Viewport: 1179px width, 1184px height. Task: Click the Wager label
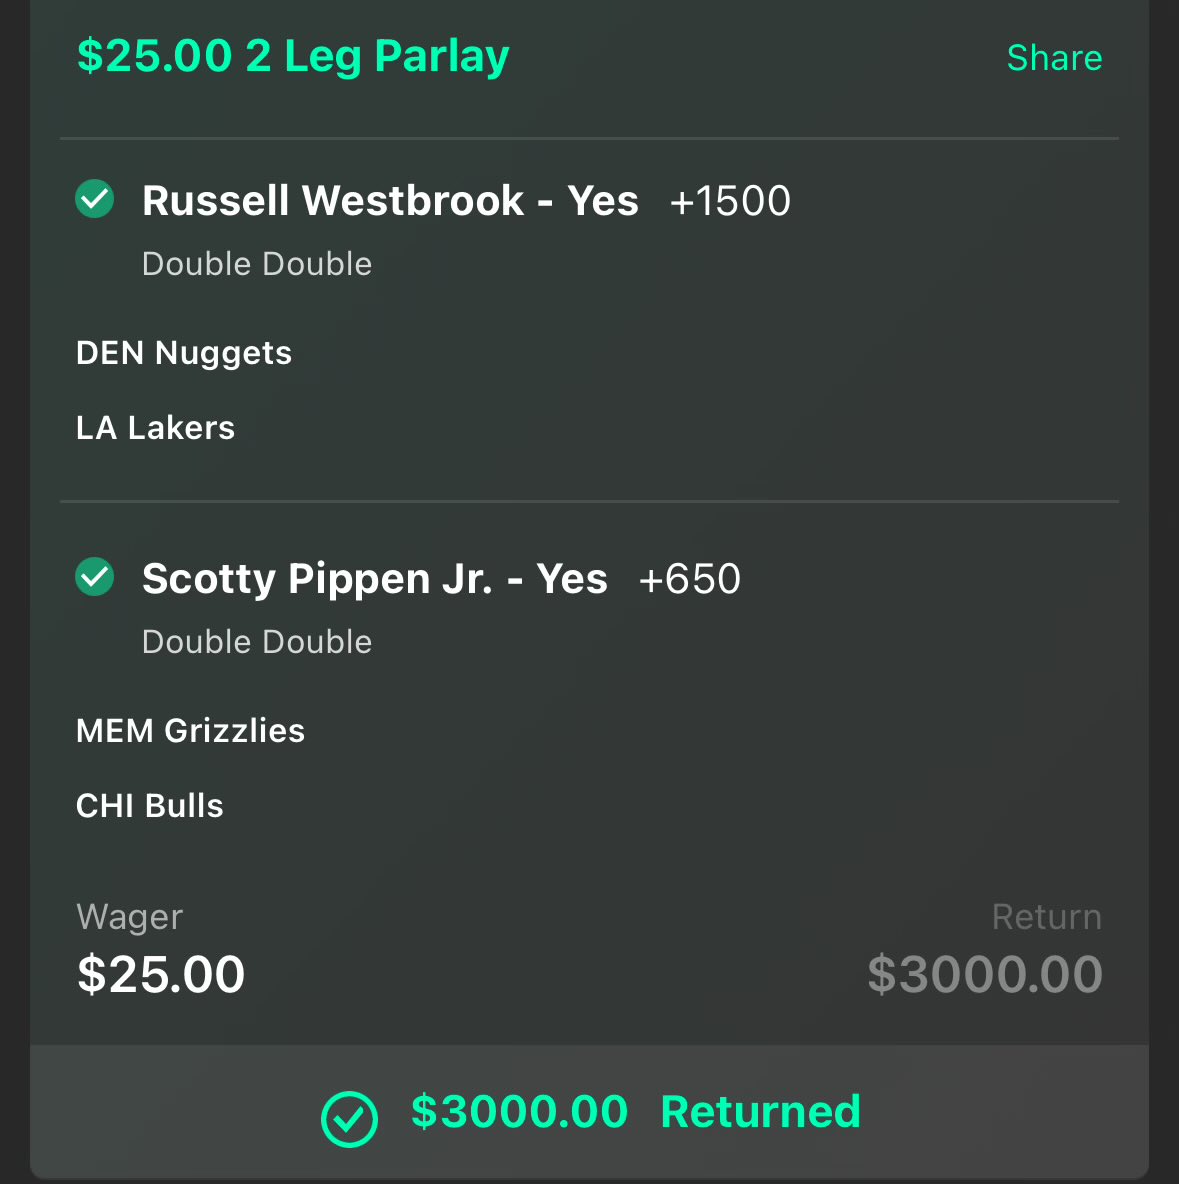point(129,917)
